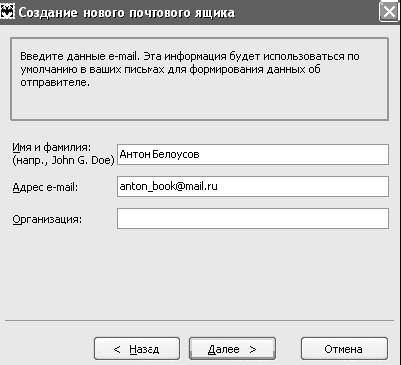
Task: Click the John G. Doe example hint
Action: click(x=64, y=160)
